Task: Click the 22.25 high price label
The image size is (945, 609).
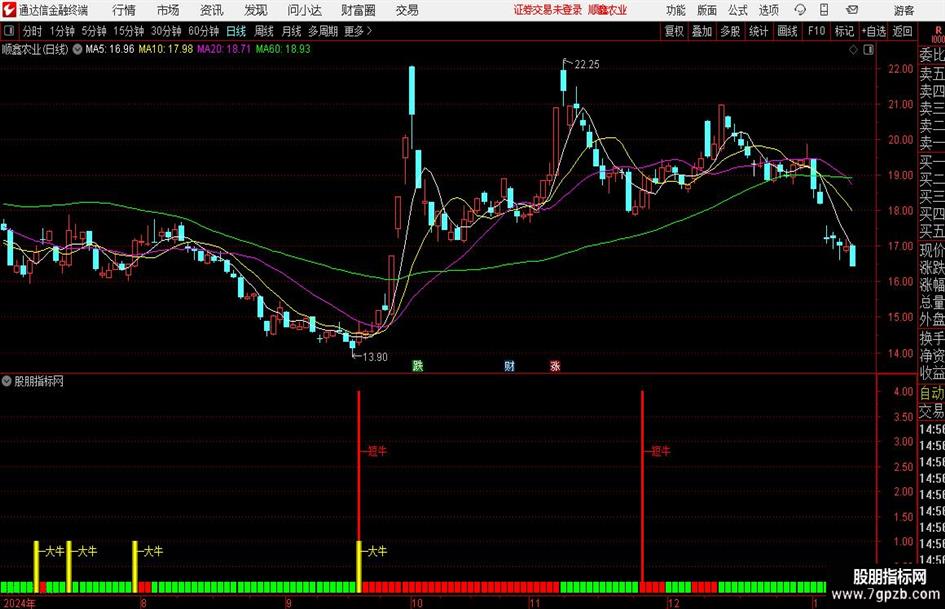Action: coord(587,65)
